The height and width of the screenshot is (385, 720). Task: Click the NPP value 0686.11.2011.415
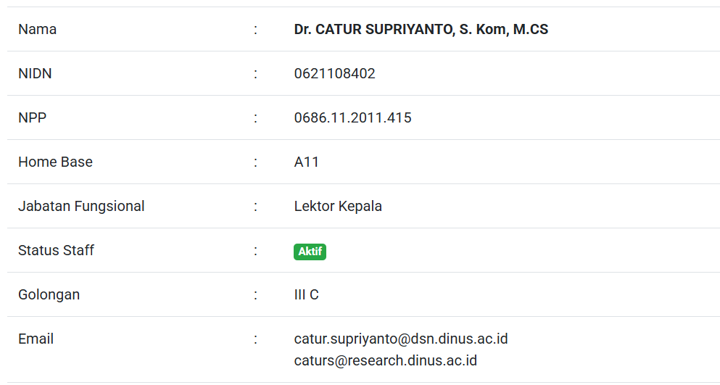pos(352,118)
